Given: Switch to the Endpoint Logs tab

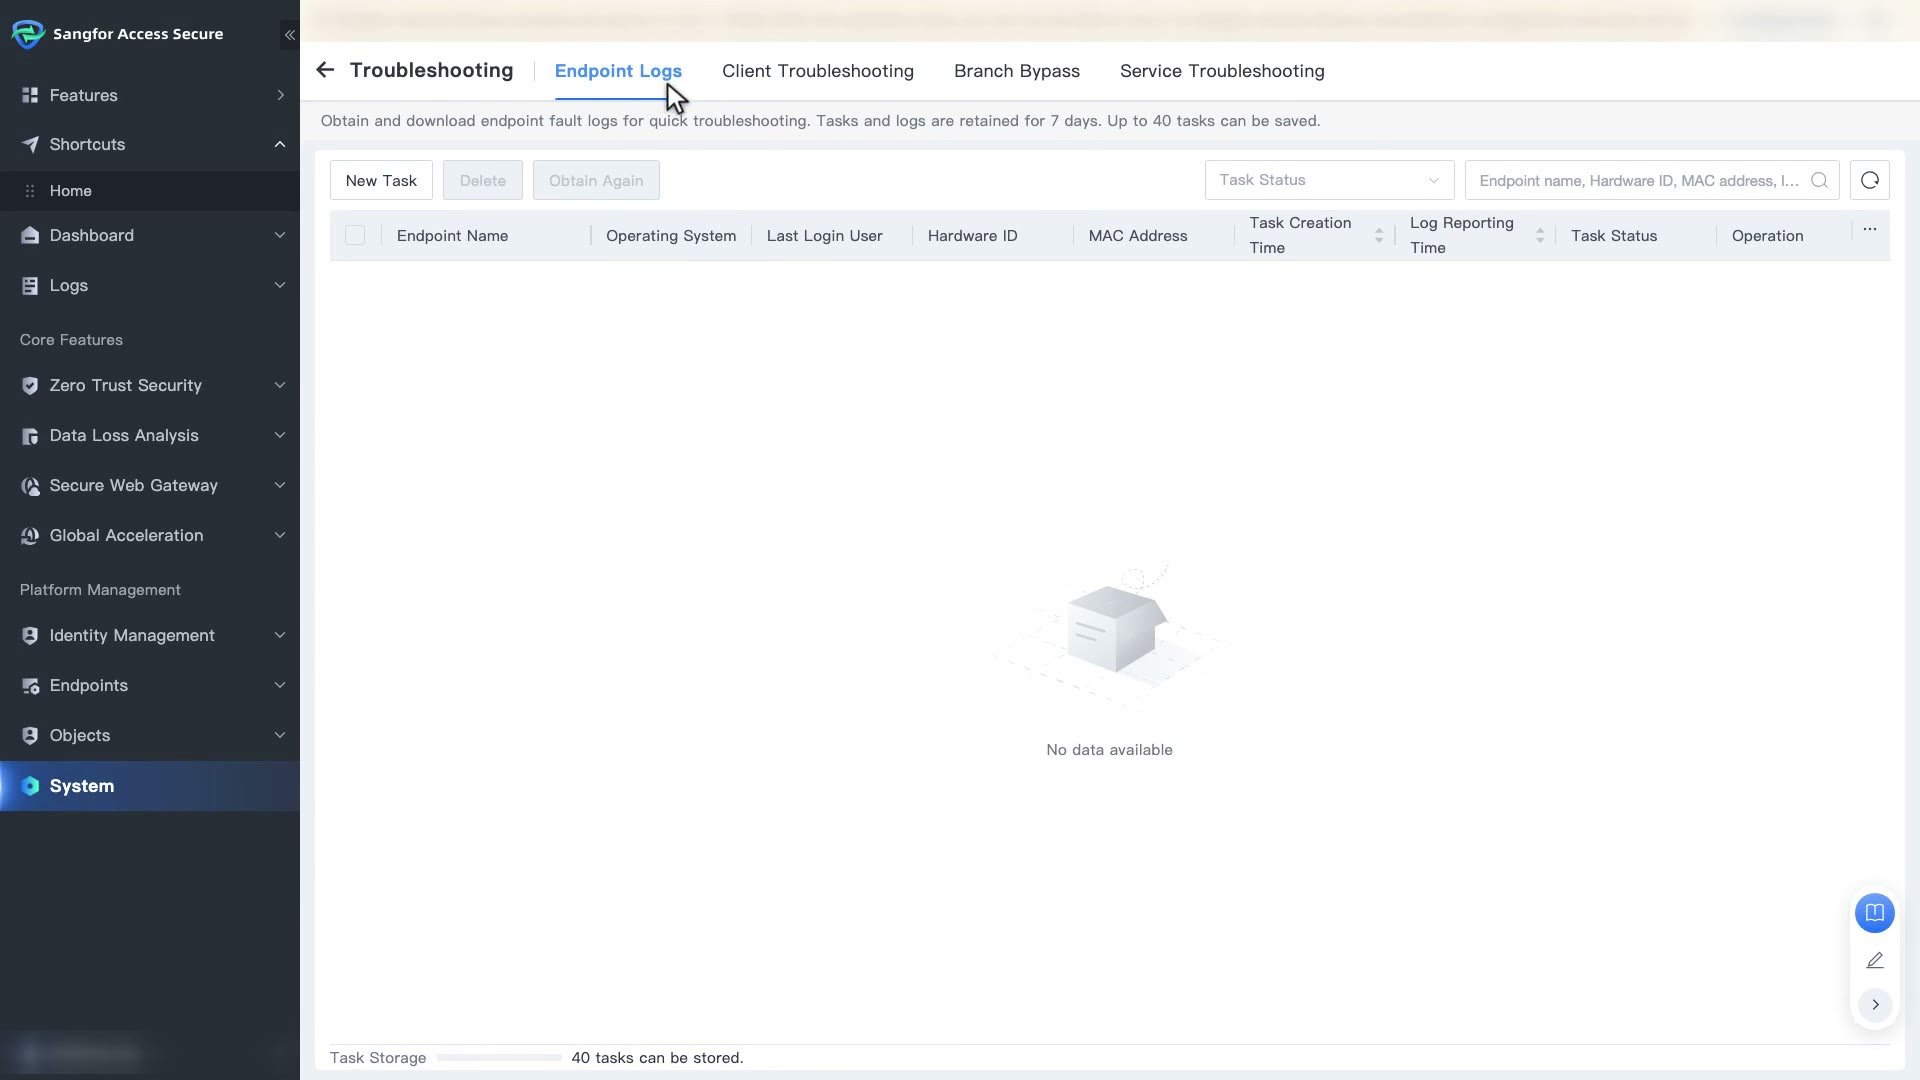Looking at the screenshot, I should tap(618, 71).
